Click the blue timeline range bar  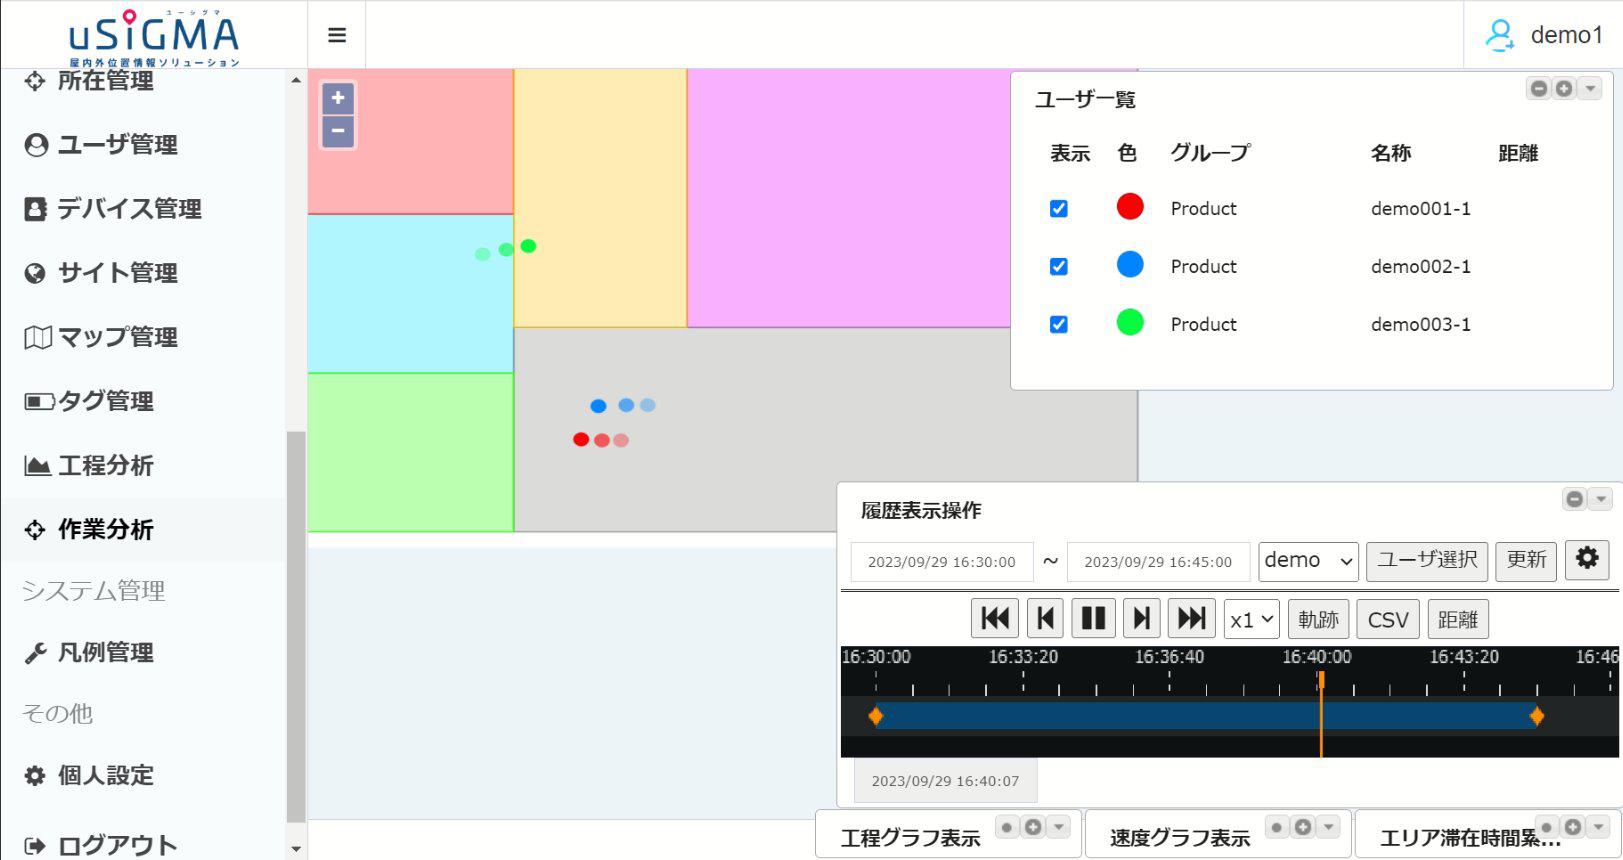click(1206, 716)
